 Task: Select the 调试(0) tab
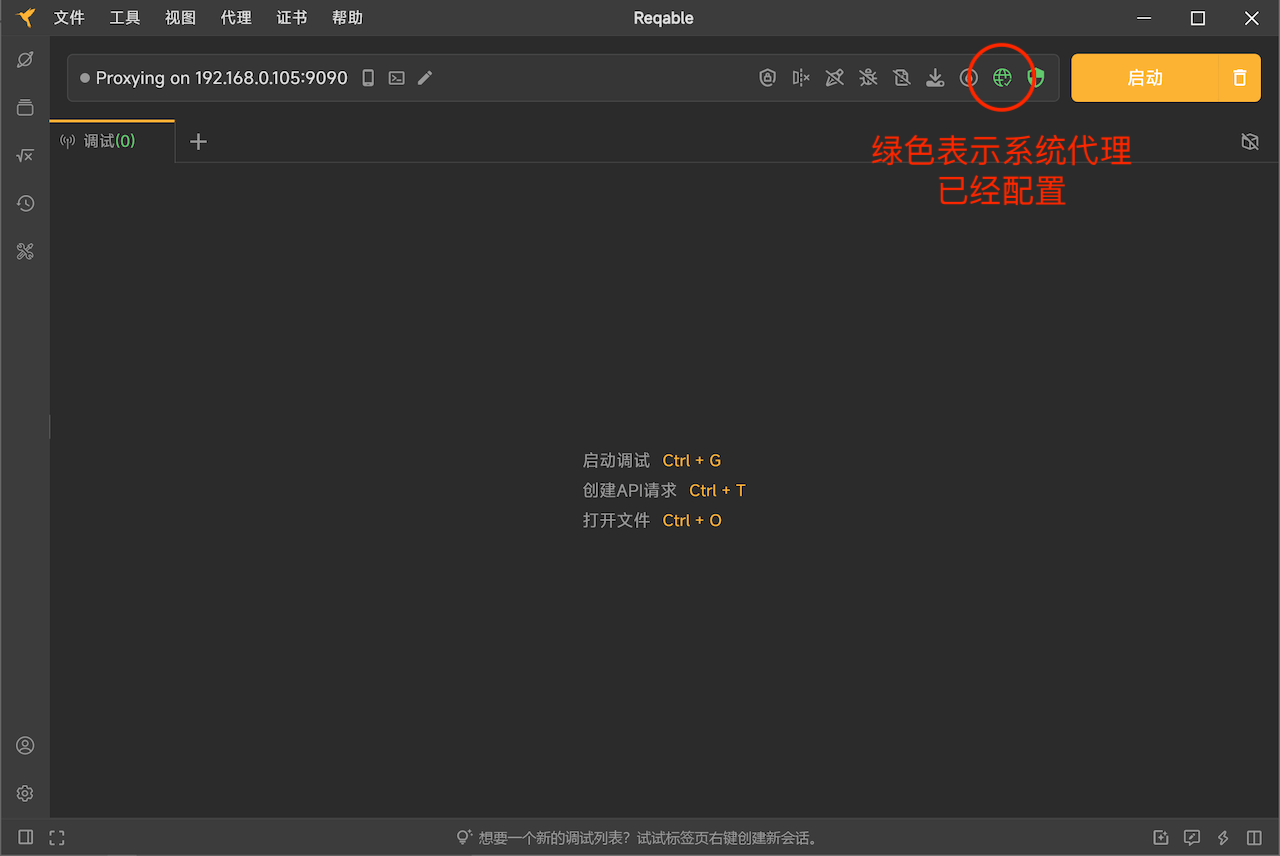pos(112,141)
